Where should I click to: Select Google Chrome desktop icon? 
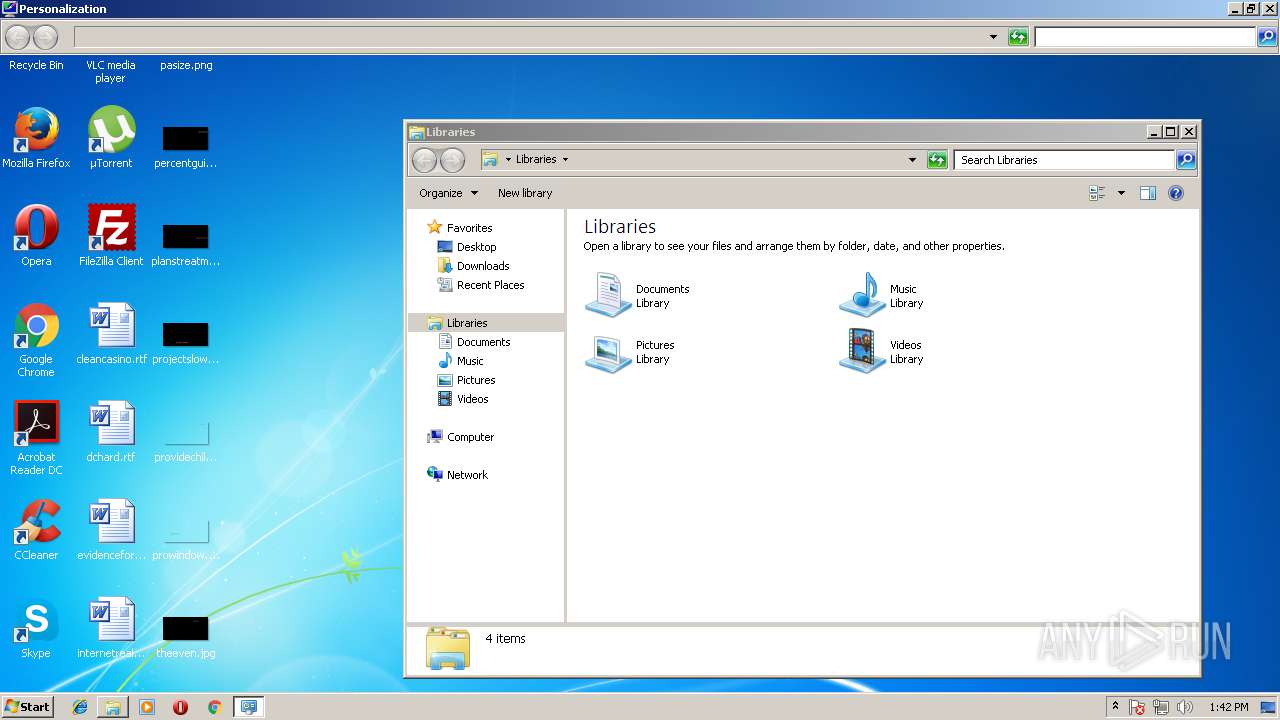tap(36, 340)
